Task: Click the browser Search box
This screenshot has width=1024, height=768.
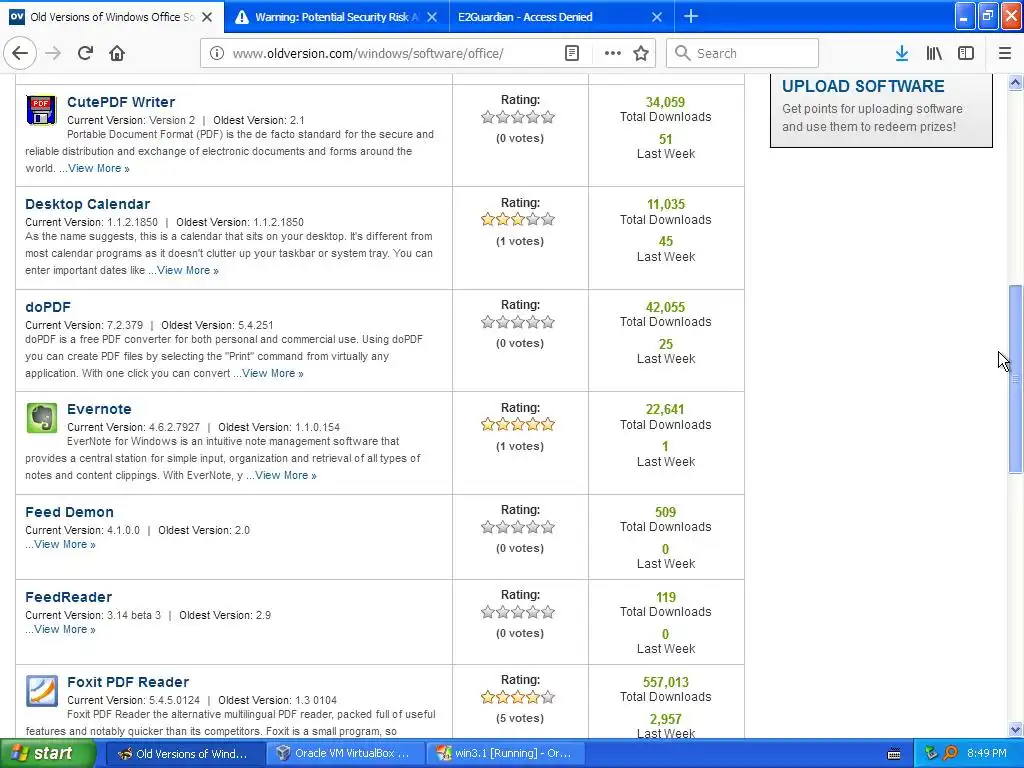Action: pyautogui.click(x=742, y=54)
